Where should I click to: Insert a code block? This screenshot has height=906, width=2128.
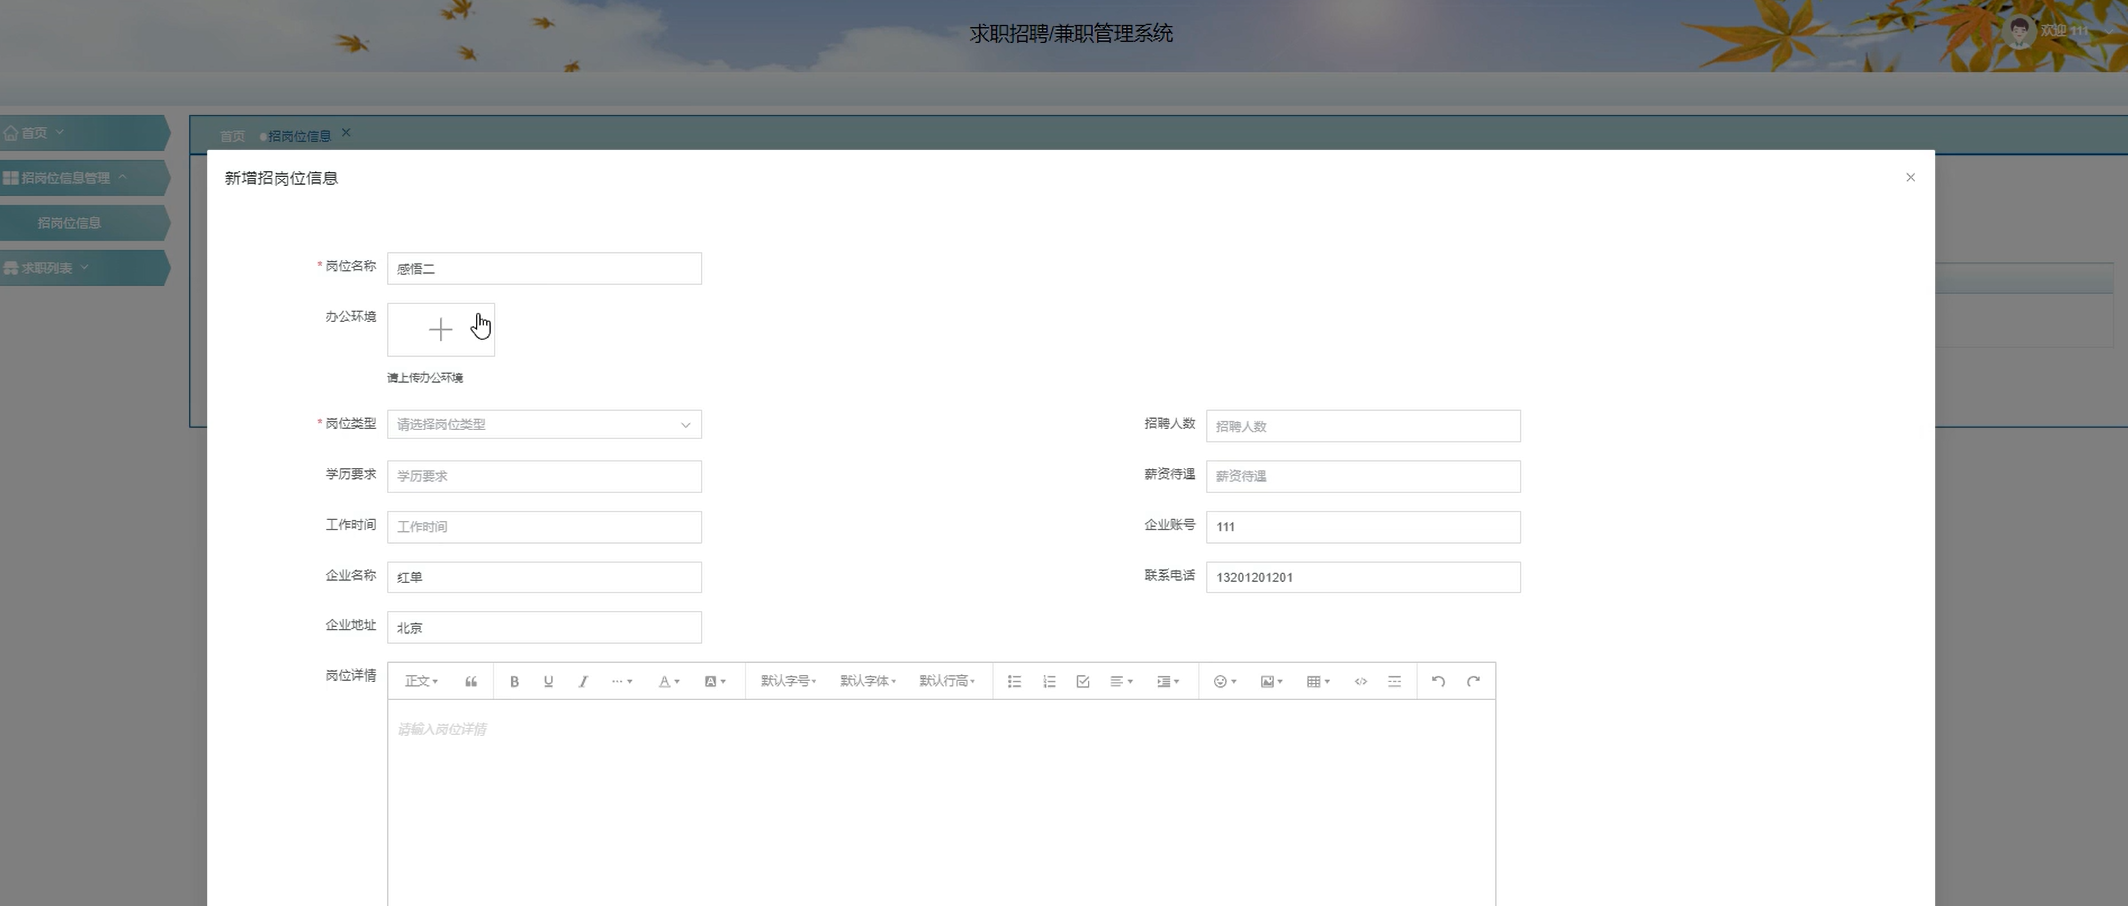(1361, 682)
